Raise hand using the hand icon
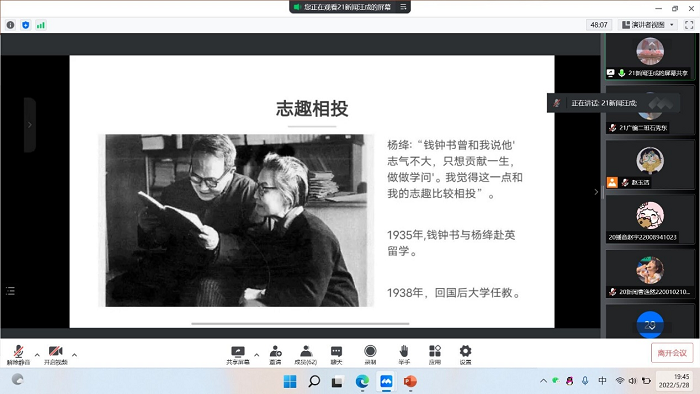The image size is (700, 394). click(x=404, y=355)
